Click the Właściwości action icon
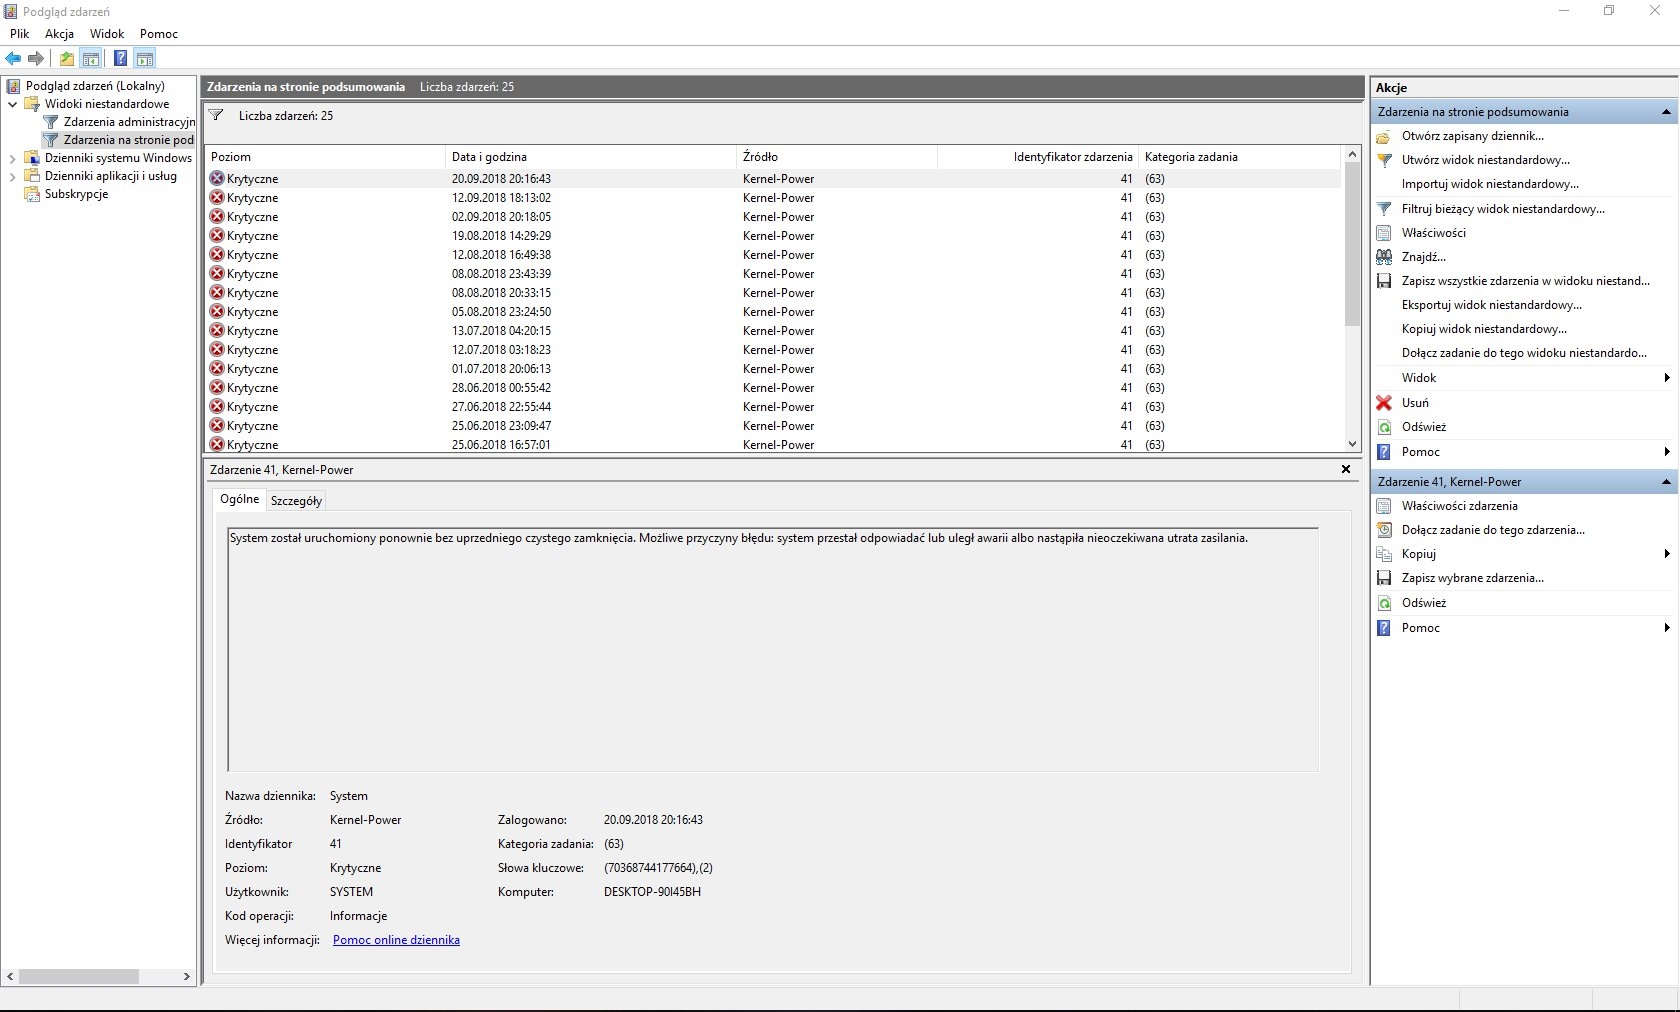The width and height of the screenshot is (1680, 1012). pyautogui.click(x=1384, y=233)
